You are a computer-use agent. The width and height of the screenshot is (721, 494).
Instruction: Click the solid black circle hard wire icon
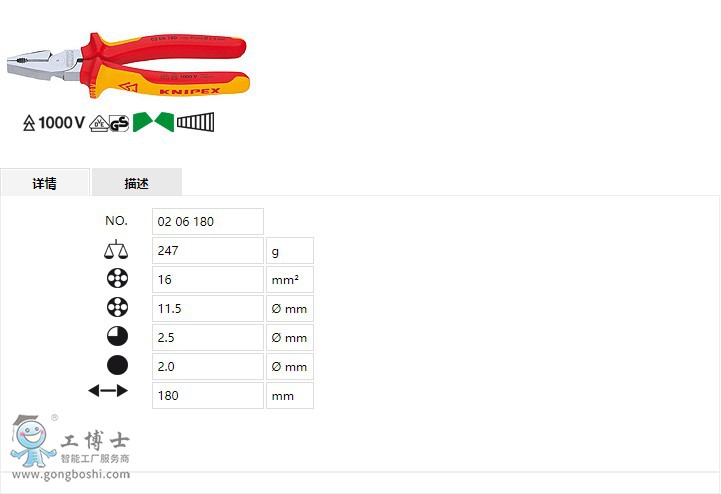coord(117,365)
